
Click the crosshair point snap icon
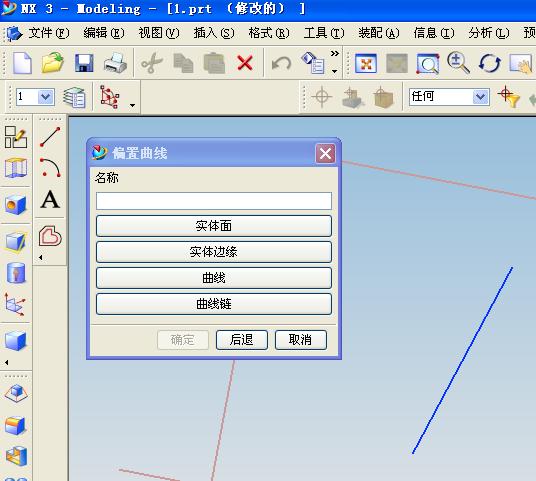pos(321,97)
